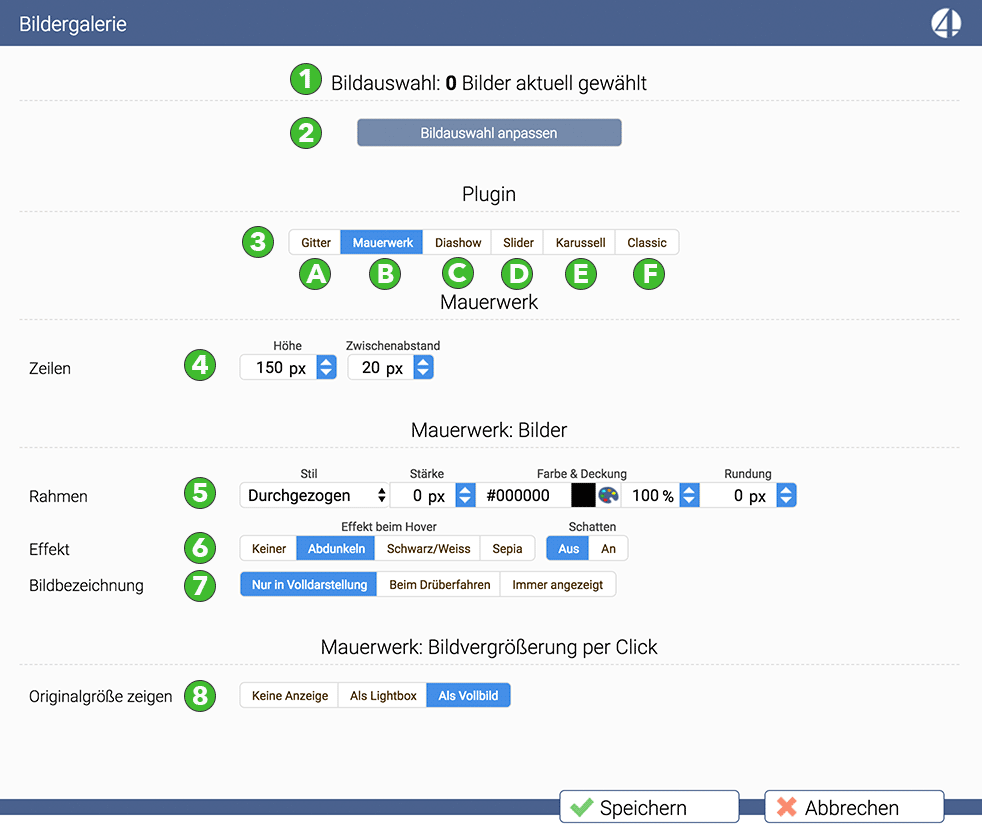Click the #000000 hex color field
982x831 pixels.
pyautogui.click(x=522, y=495)
